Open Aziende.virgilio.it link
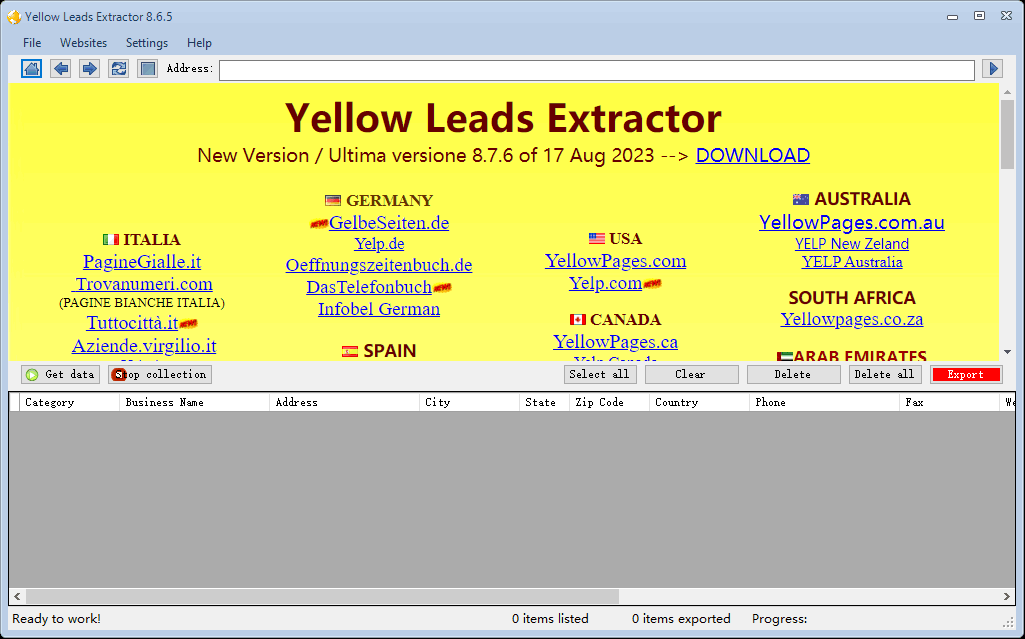1025x639 pixels. 144,346
